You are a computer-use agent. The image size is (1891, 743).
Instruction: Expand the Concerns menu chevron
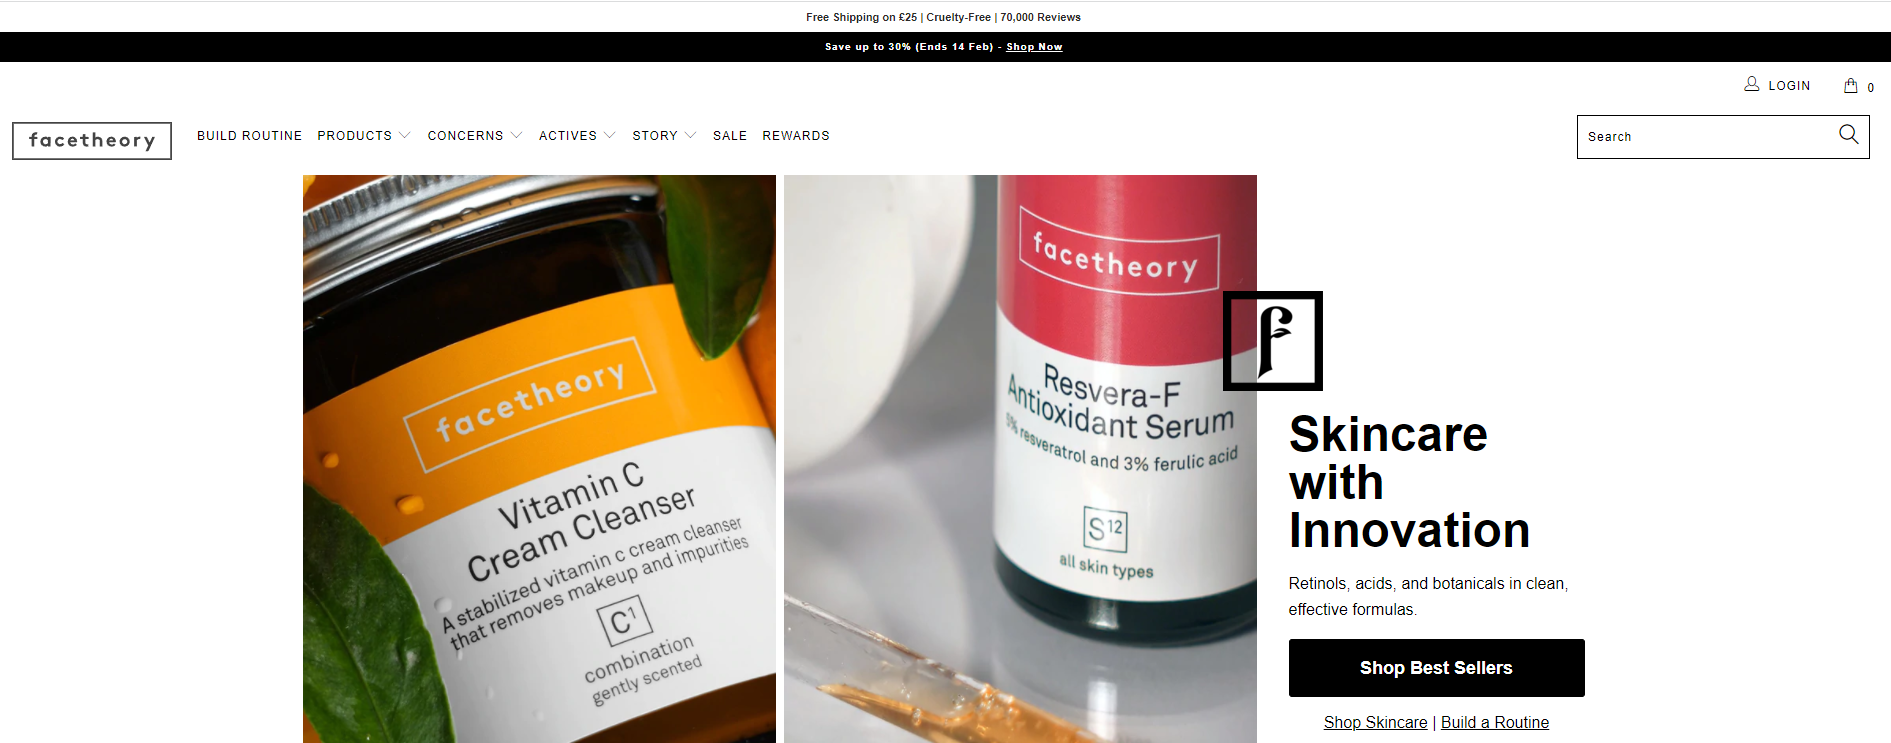coord(516,136)
